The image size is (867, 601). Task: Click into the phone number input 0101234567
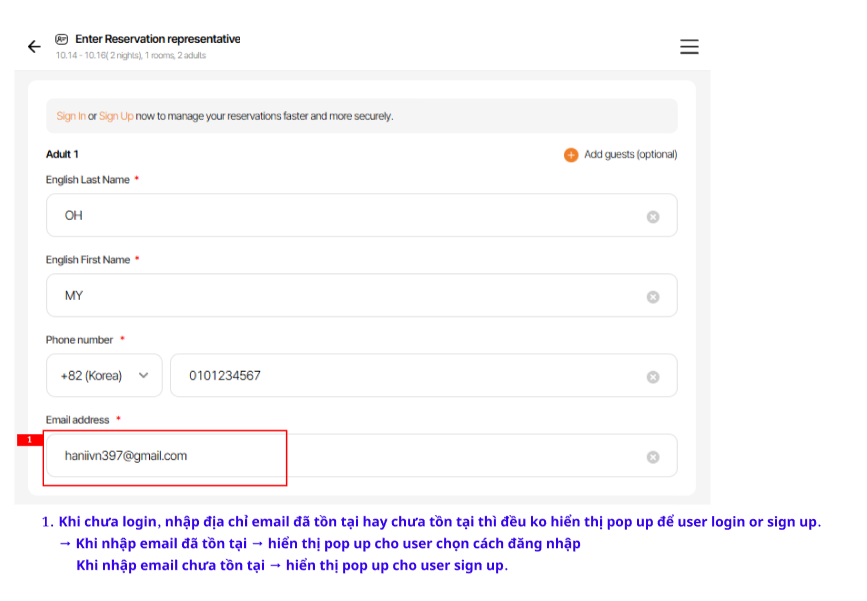(x=400, y=376)
